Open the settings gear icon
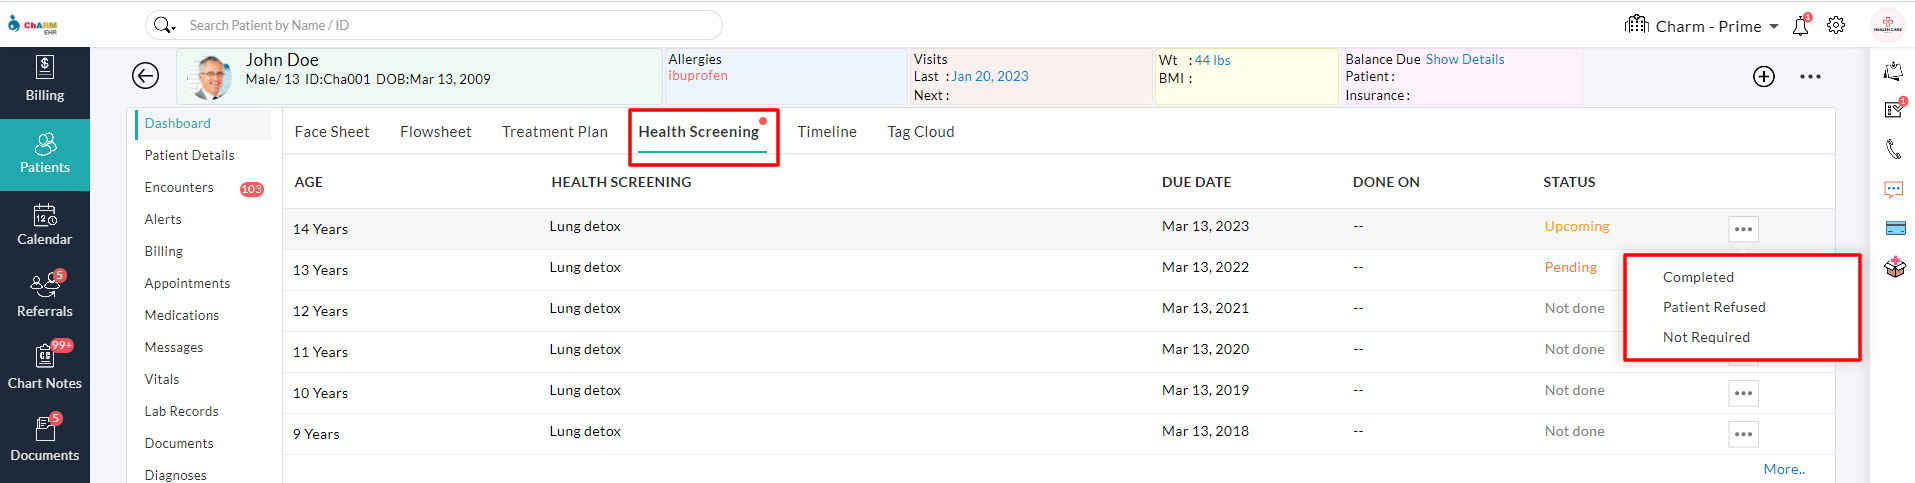Image resolution: width=1915 pixels, height=483 pixels. point(1836,26)
